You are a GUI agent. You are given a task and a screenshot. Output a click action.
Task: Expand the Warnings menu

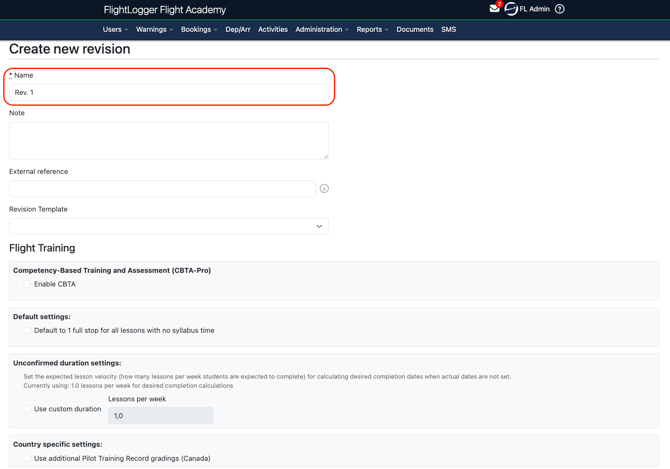click(x=154, y=29)
